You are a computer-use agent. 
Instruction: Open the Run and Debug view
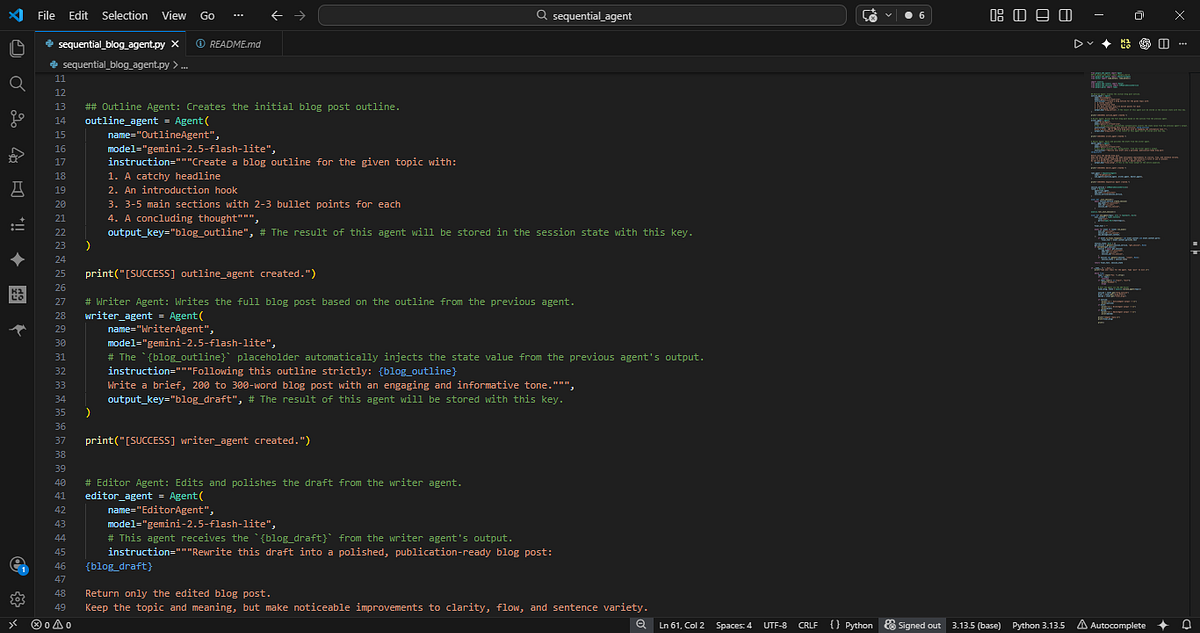coord(16,154)
